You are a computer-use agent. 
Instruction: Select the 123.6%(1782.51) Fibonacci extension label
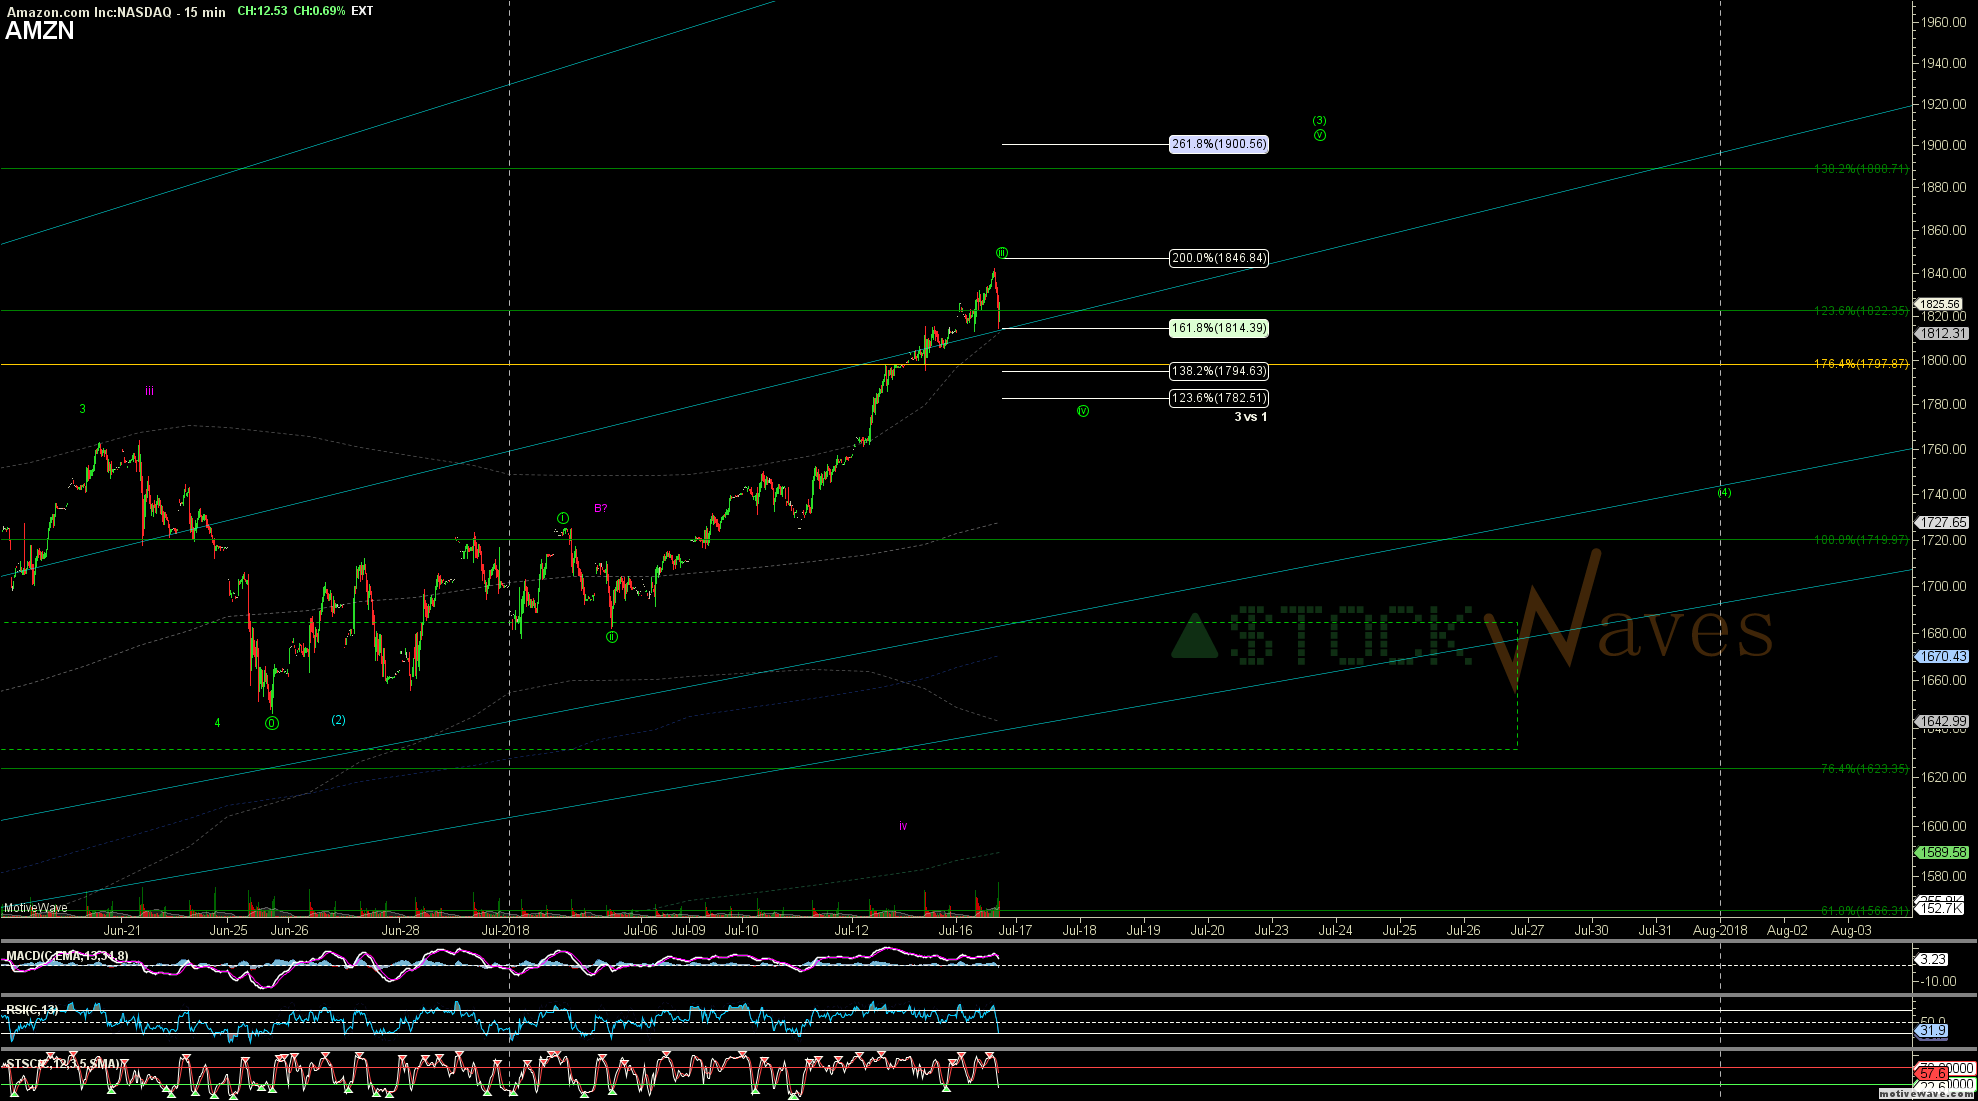[x=1219, y=398]
